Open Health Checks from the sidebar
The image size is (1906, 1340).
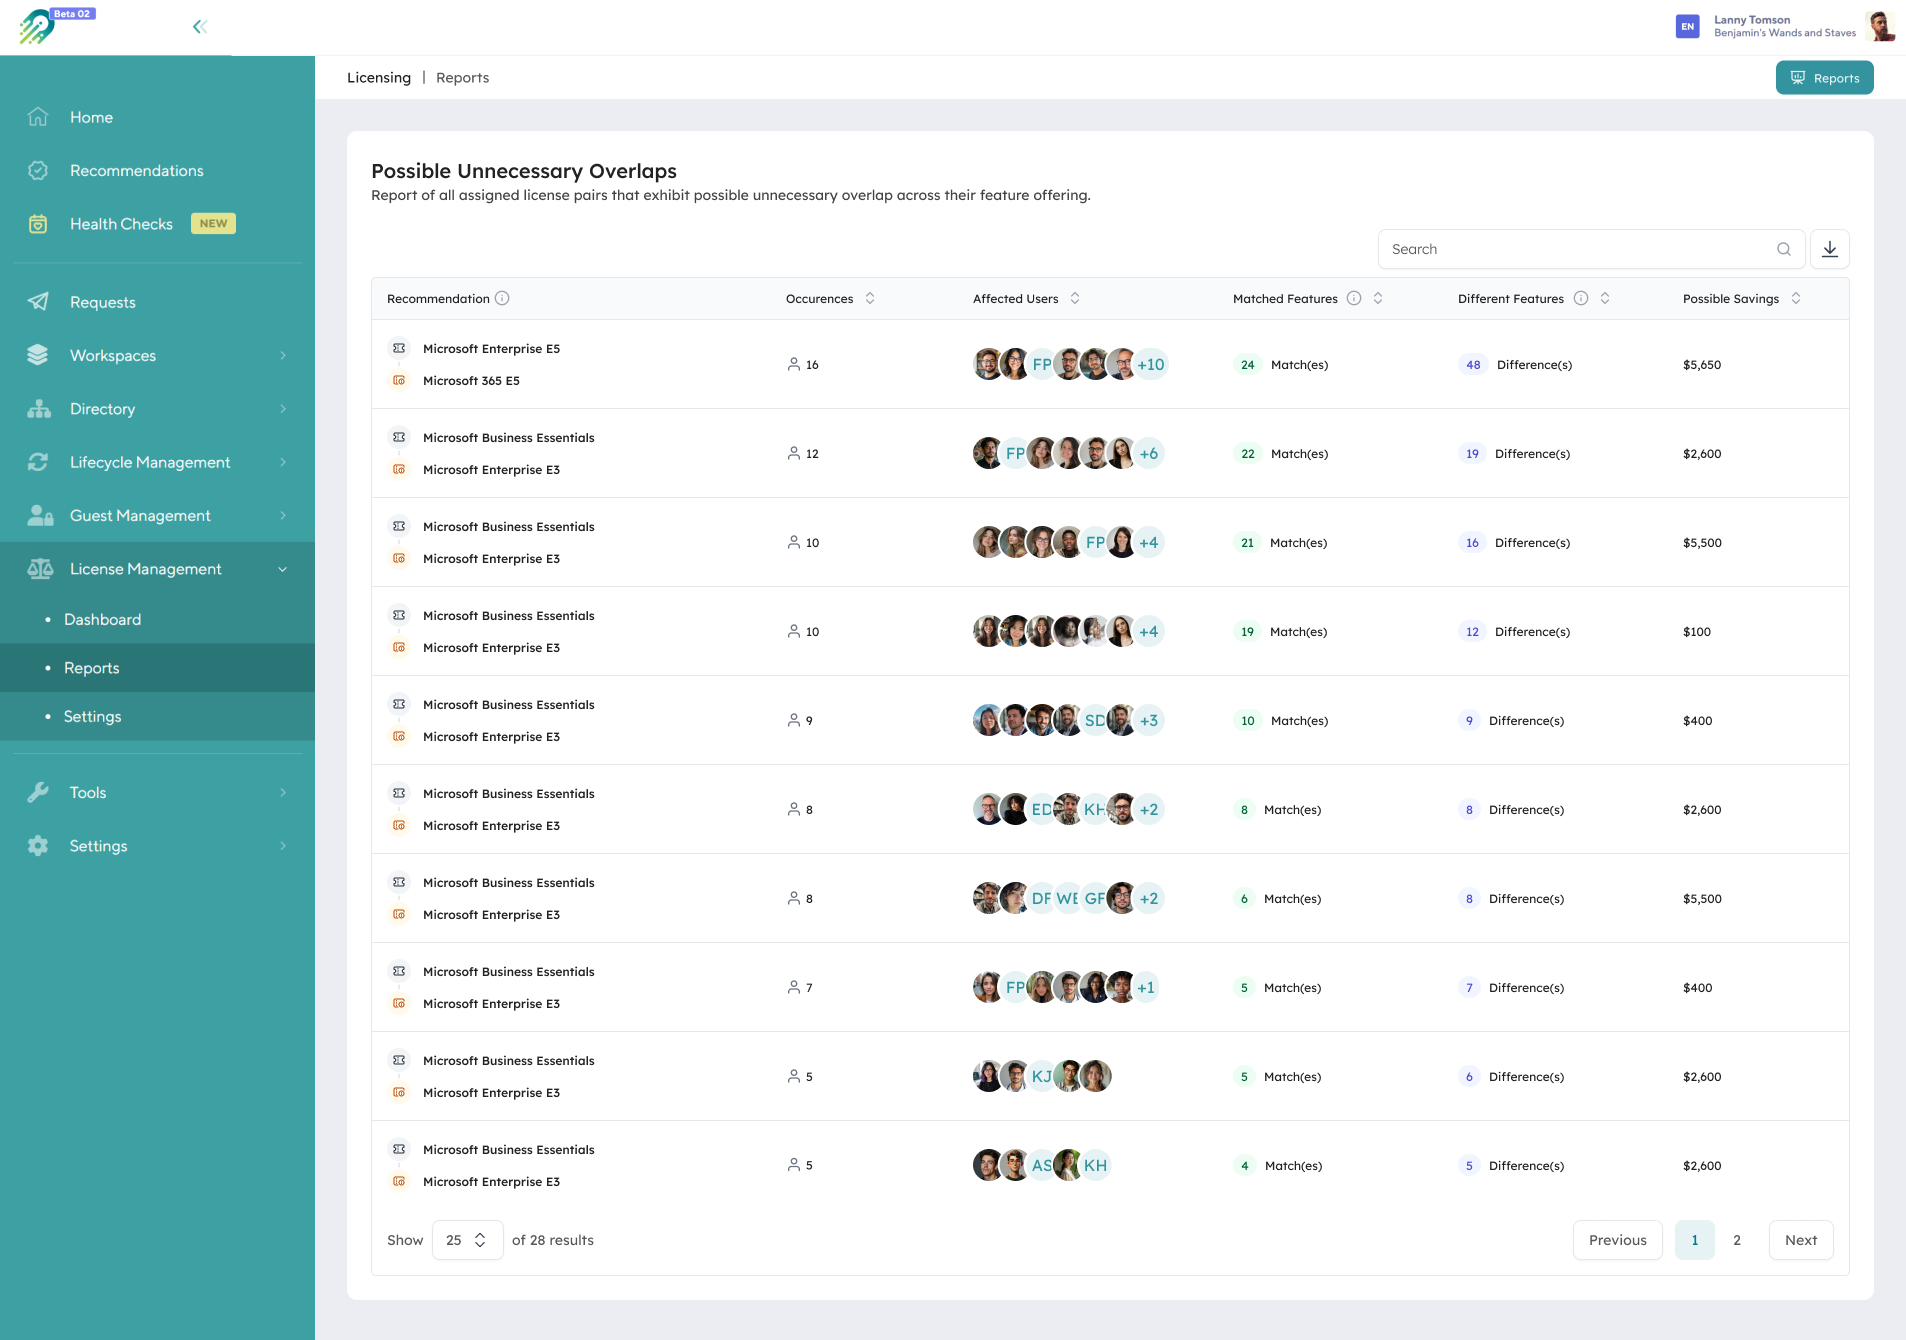point(120,223)
